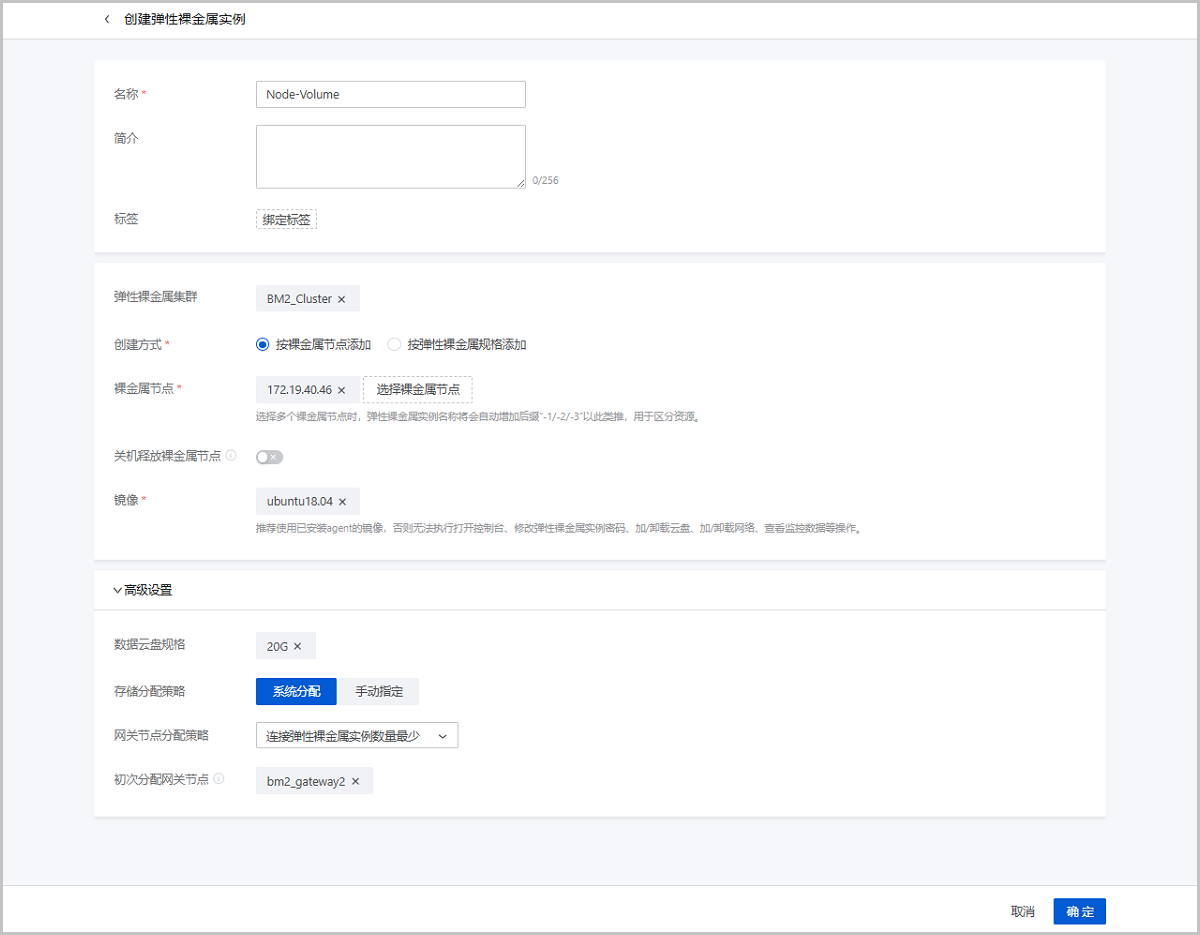The image size is (1200, 935).
Task: Select the 按裸金属节点添加 radio option
Action: point(263,345)
